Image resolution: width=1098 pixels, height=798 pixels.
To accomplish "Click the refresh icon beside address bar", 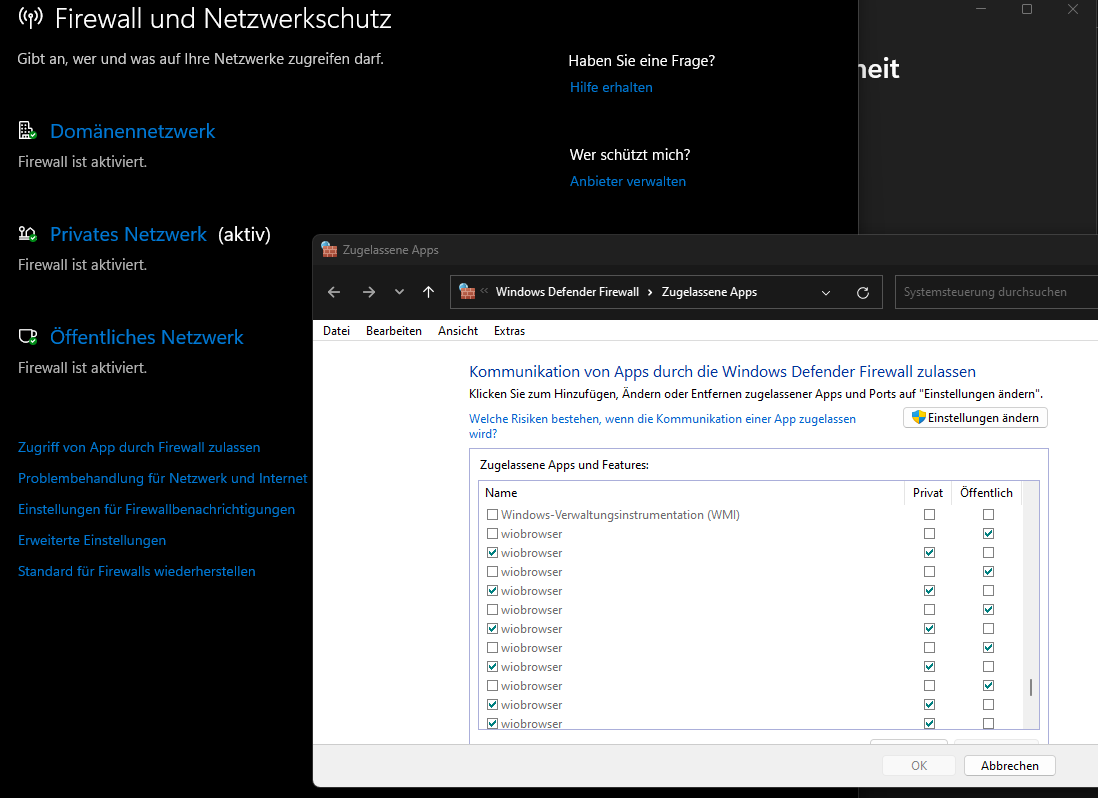I will coord(863,292).
